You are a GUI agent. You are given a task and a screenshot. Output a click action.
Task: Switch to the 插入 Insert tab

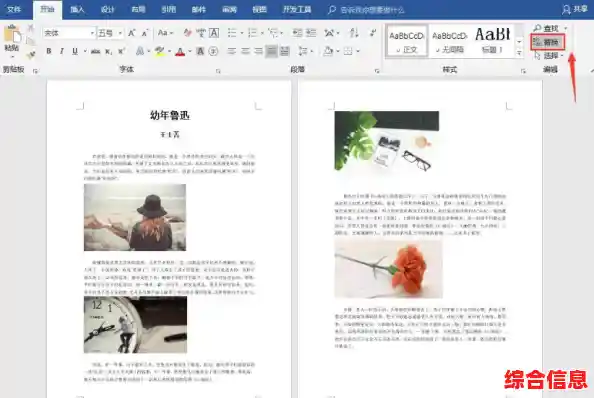click(77, 9)
